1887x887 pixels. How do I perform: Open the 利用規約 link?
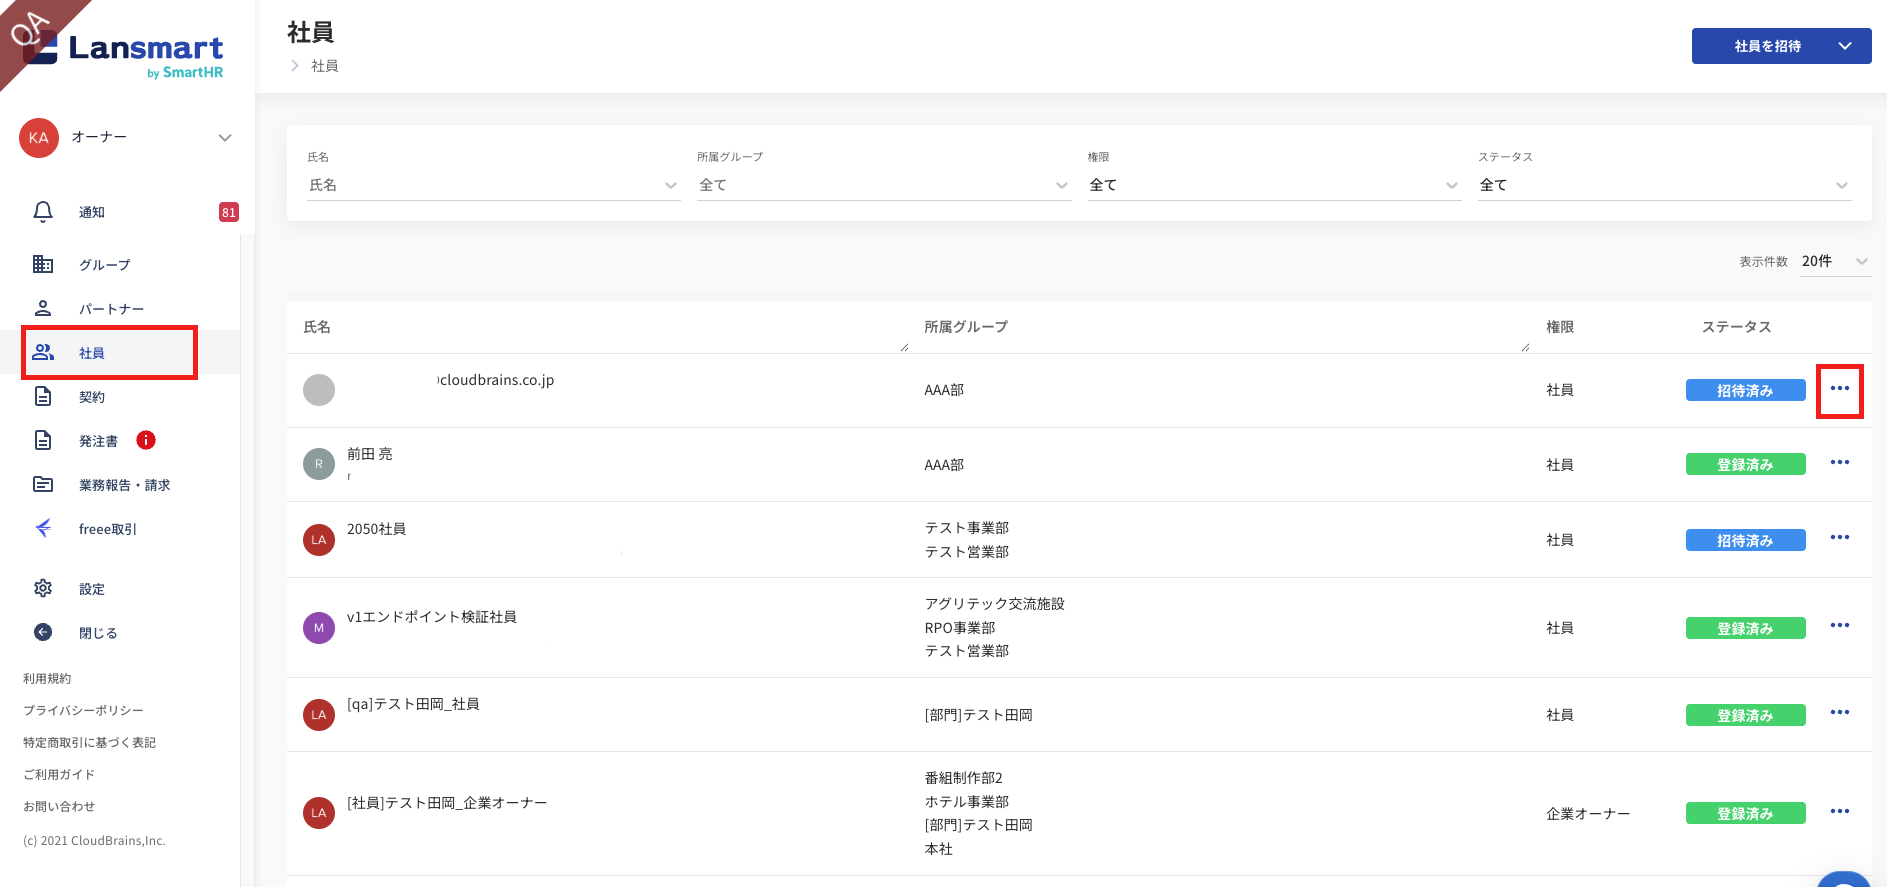47,678
